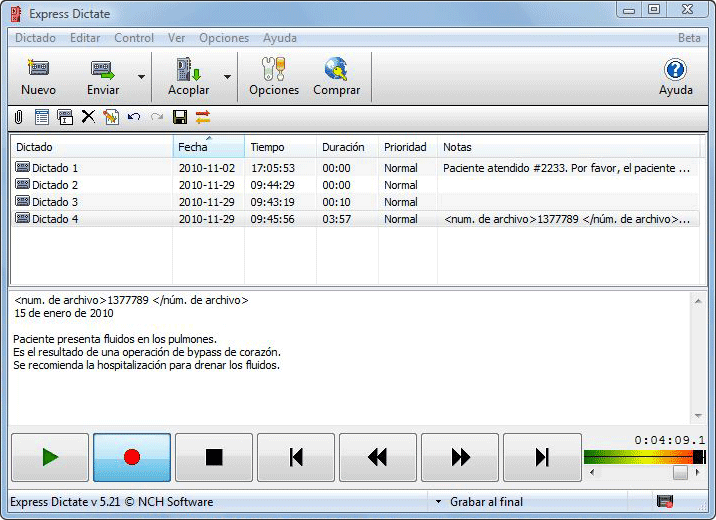
Task: Jump to end of dictation
Action: click(542, 457)
